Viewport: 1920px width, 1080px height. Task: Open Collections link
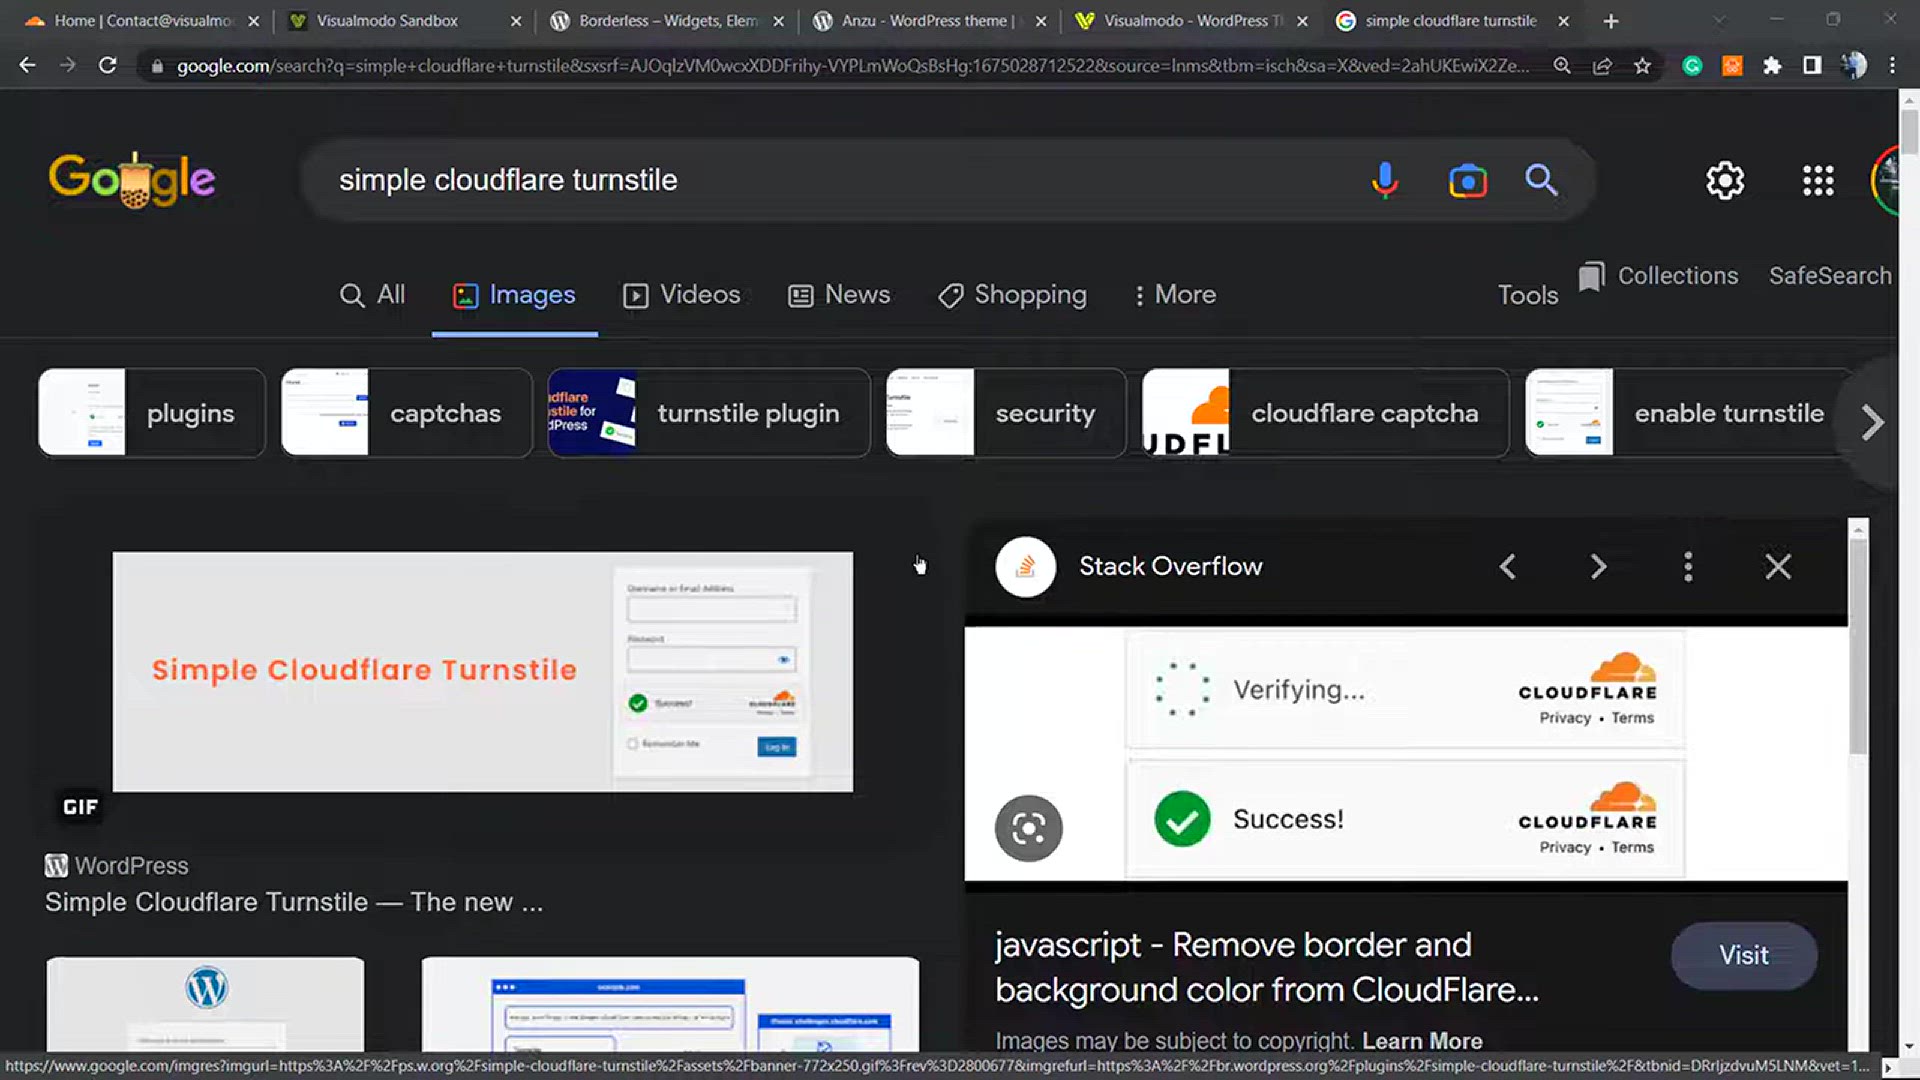click(1659, 276)
